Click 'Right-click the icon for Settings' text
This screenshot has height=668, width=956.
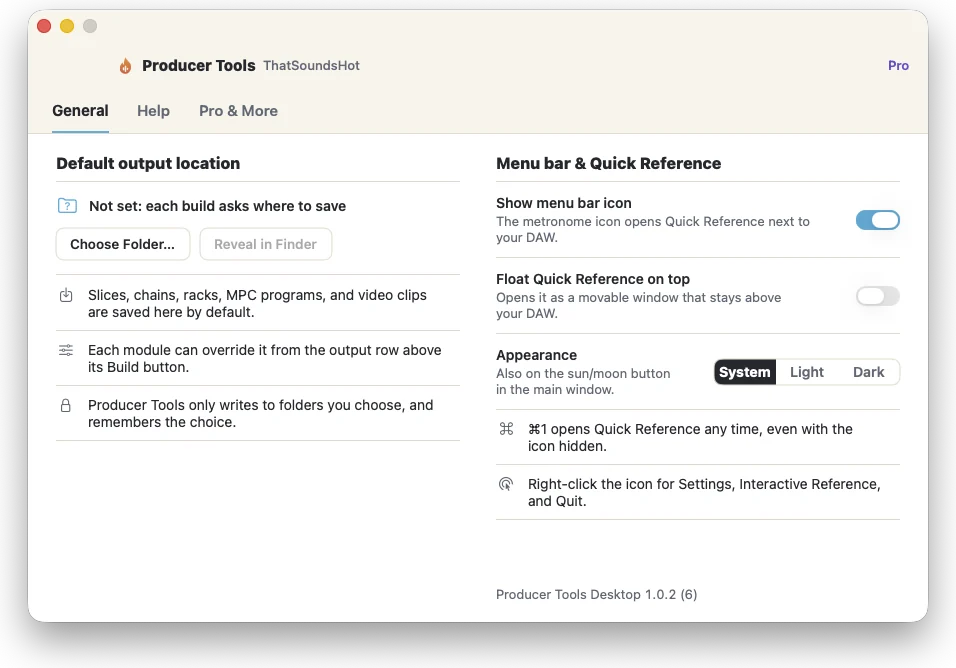click(704, 492)
